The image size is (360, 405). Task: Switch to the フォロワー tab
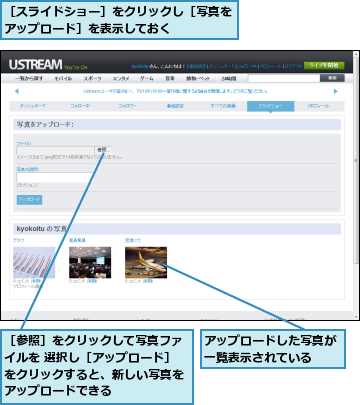click(x=128, y=106)
